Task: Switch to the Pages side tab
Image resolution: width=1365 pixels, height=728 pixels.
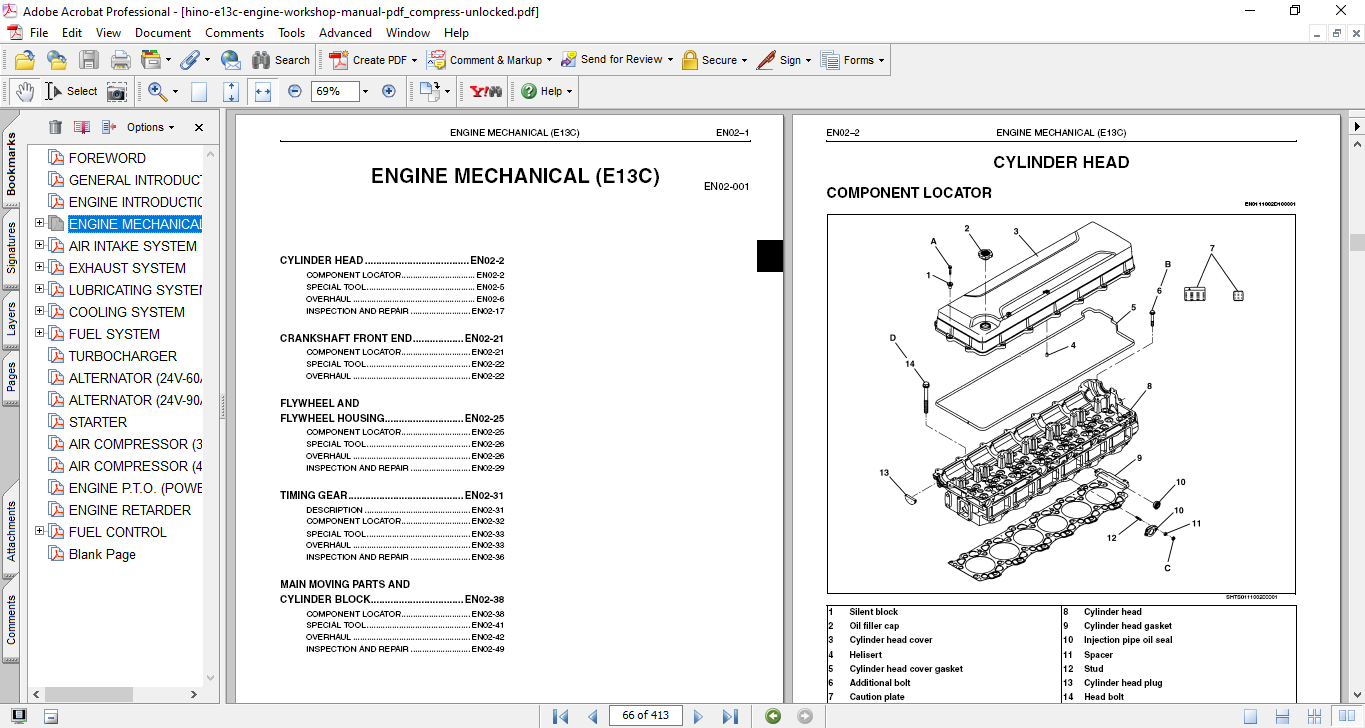Action: point(11,377)
